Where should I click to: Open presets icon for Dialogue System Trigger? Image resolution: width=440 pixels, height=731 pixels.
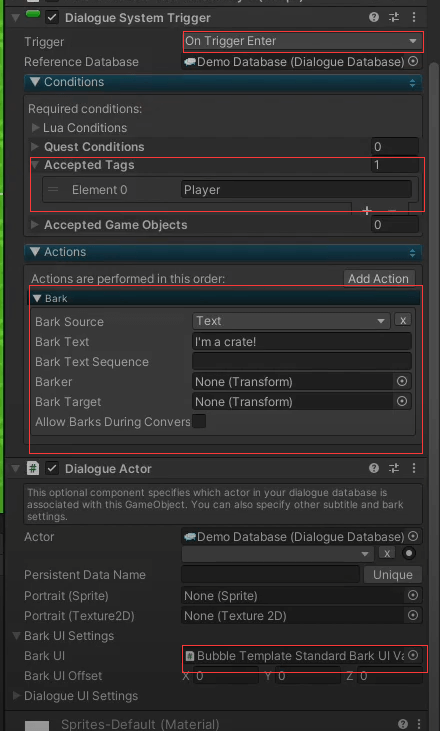click(x=394, y=18)
